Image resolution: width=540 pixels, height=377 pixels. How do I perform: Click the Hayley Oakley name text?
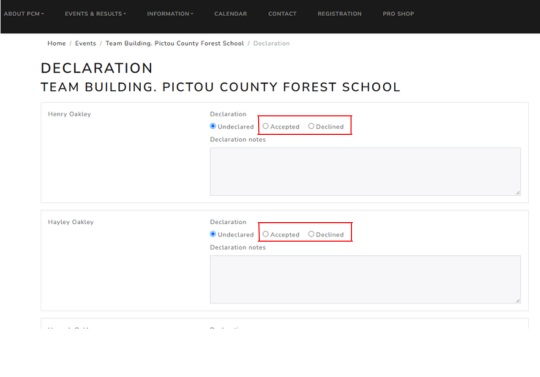tap(71, 222)
